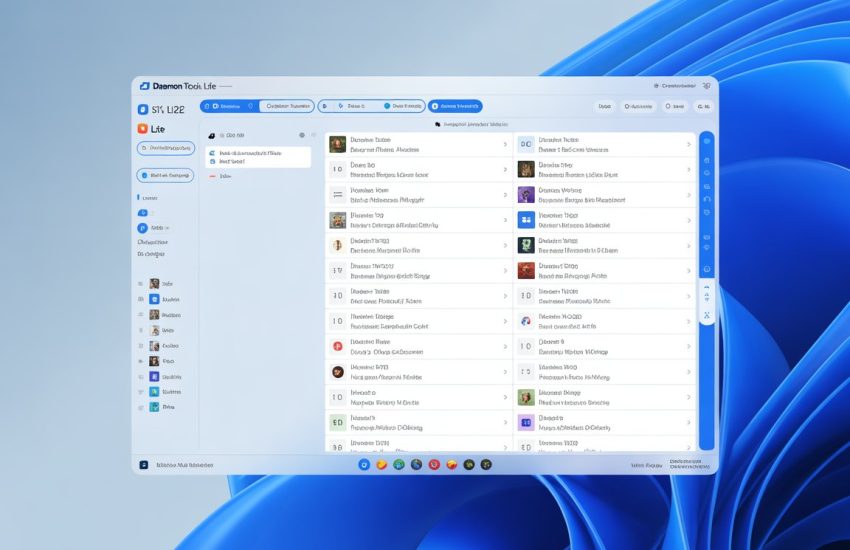Expand the chevron of the blue-red swirl icon row
850x550 pixels.
point(688,321)
